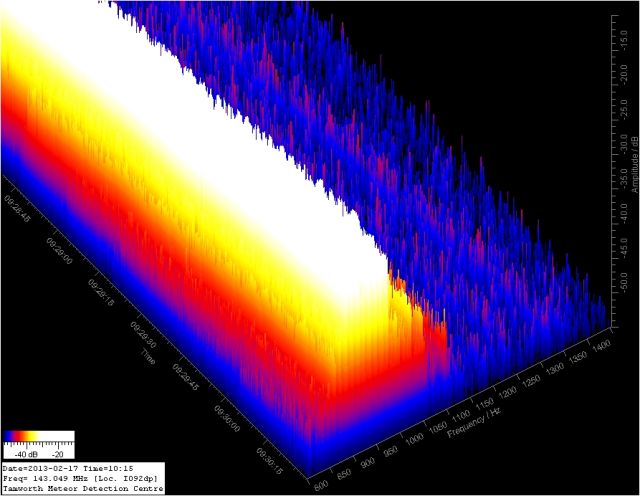The width and height of the screenshot is (640, 496).
Task: Select the 09:29:30 time axis marker
Action: (x=143, y=335)
